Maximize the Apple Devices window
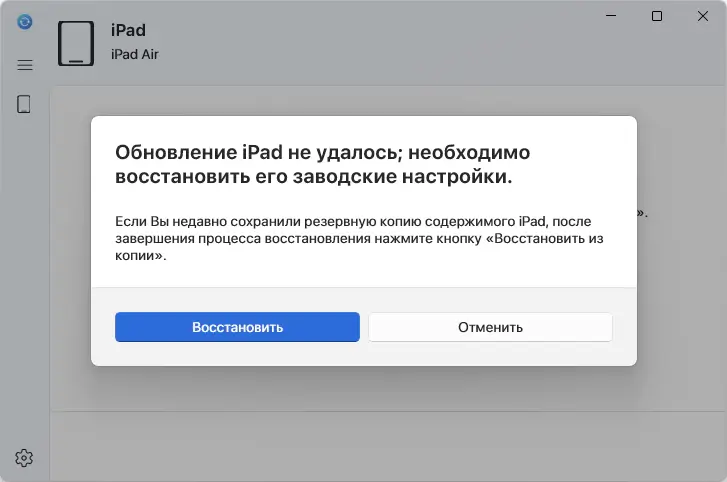Screen dimensions: 727x482 (x=657, y=16)
